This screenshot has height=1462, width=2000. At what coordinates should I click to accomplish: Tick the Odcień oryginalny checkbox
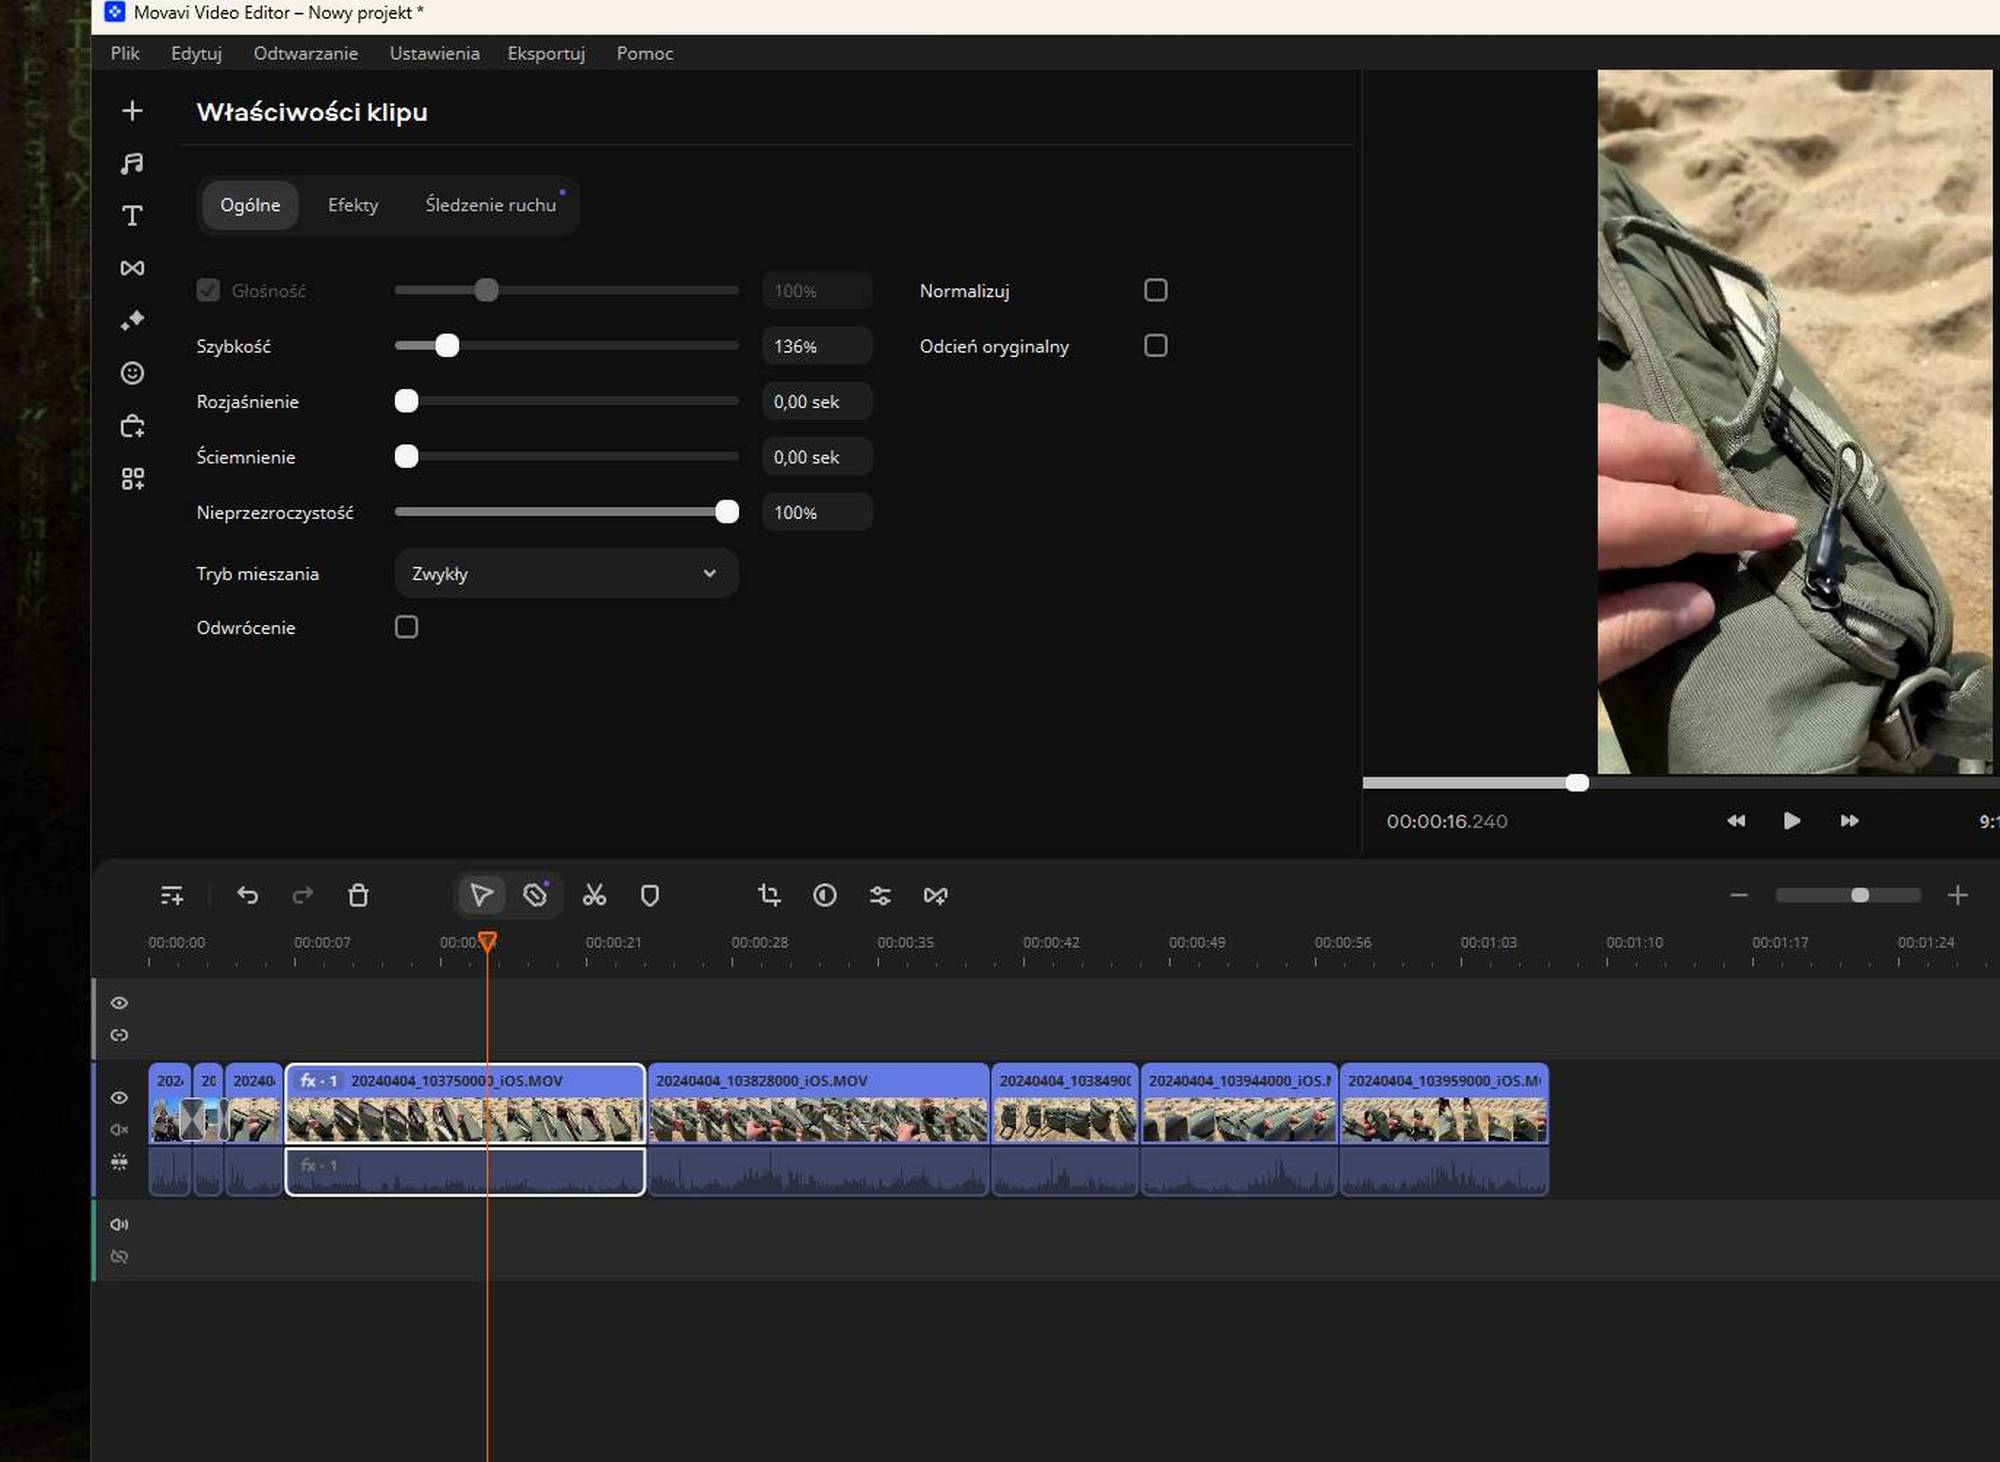click(1155, 346)
